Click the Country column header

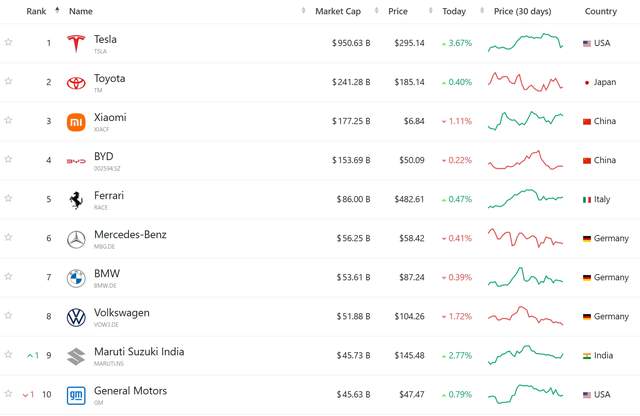(600, 11)
